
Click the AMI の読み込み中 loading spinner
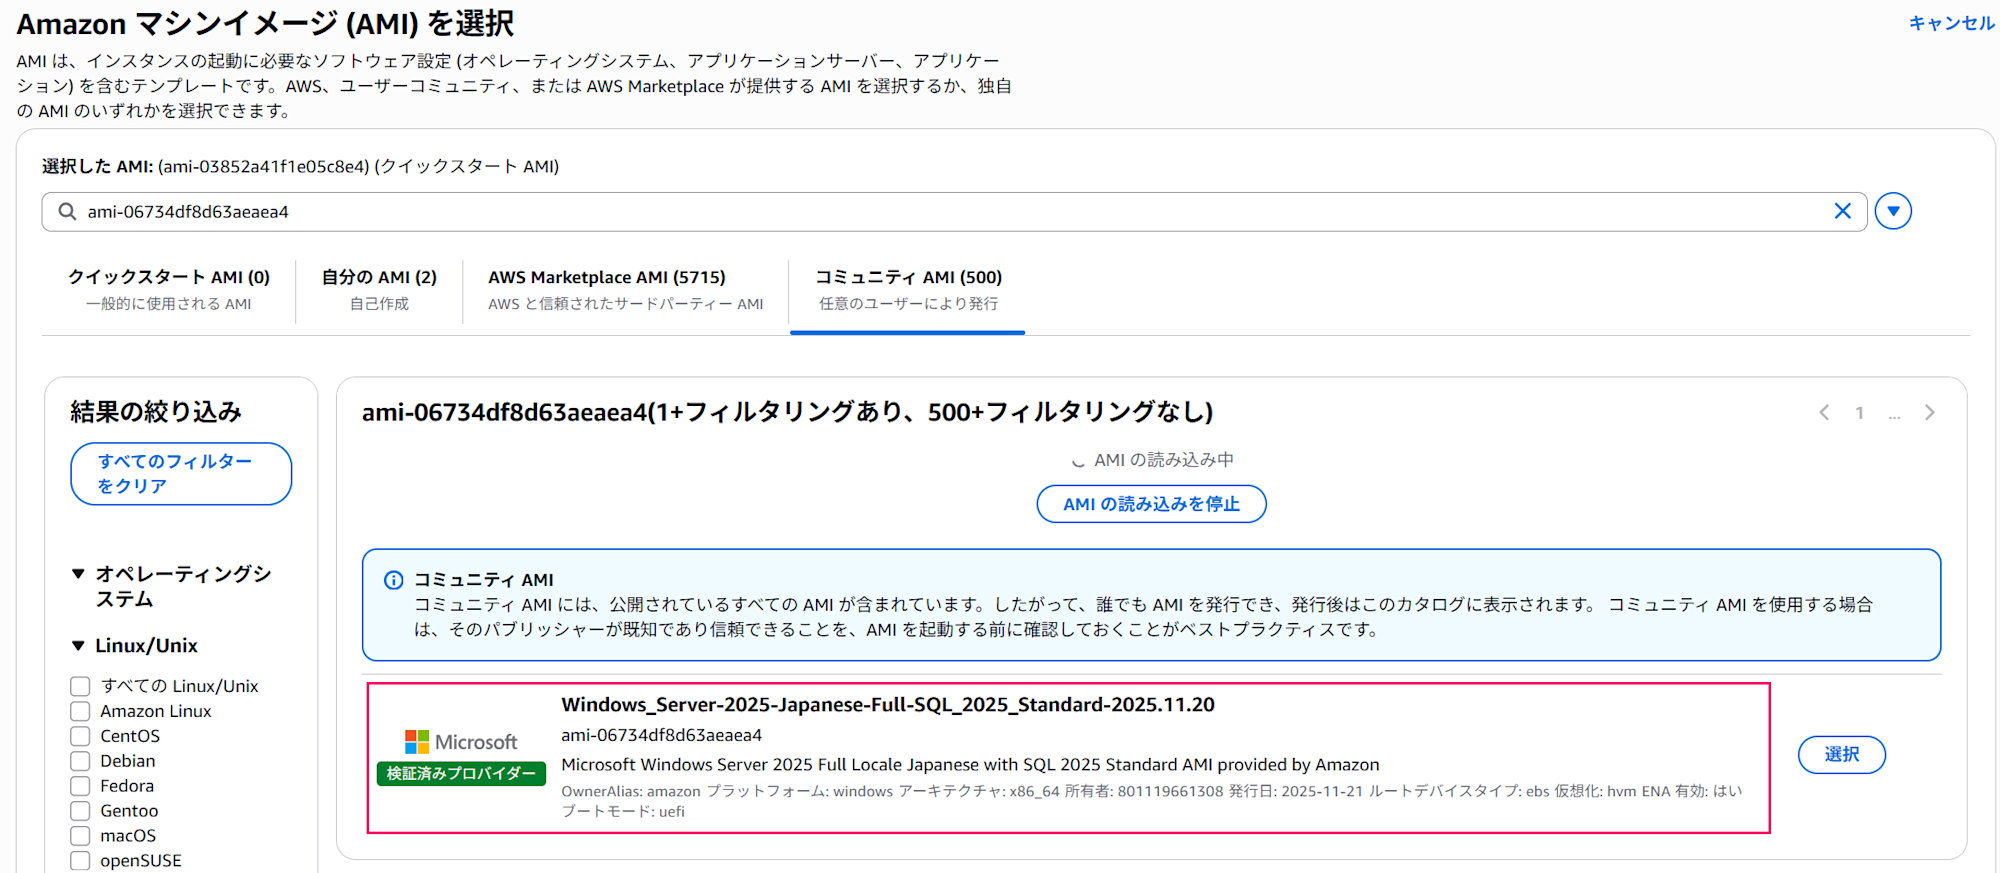1078,461
